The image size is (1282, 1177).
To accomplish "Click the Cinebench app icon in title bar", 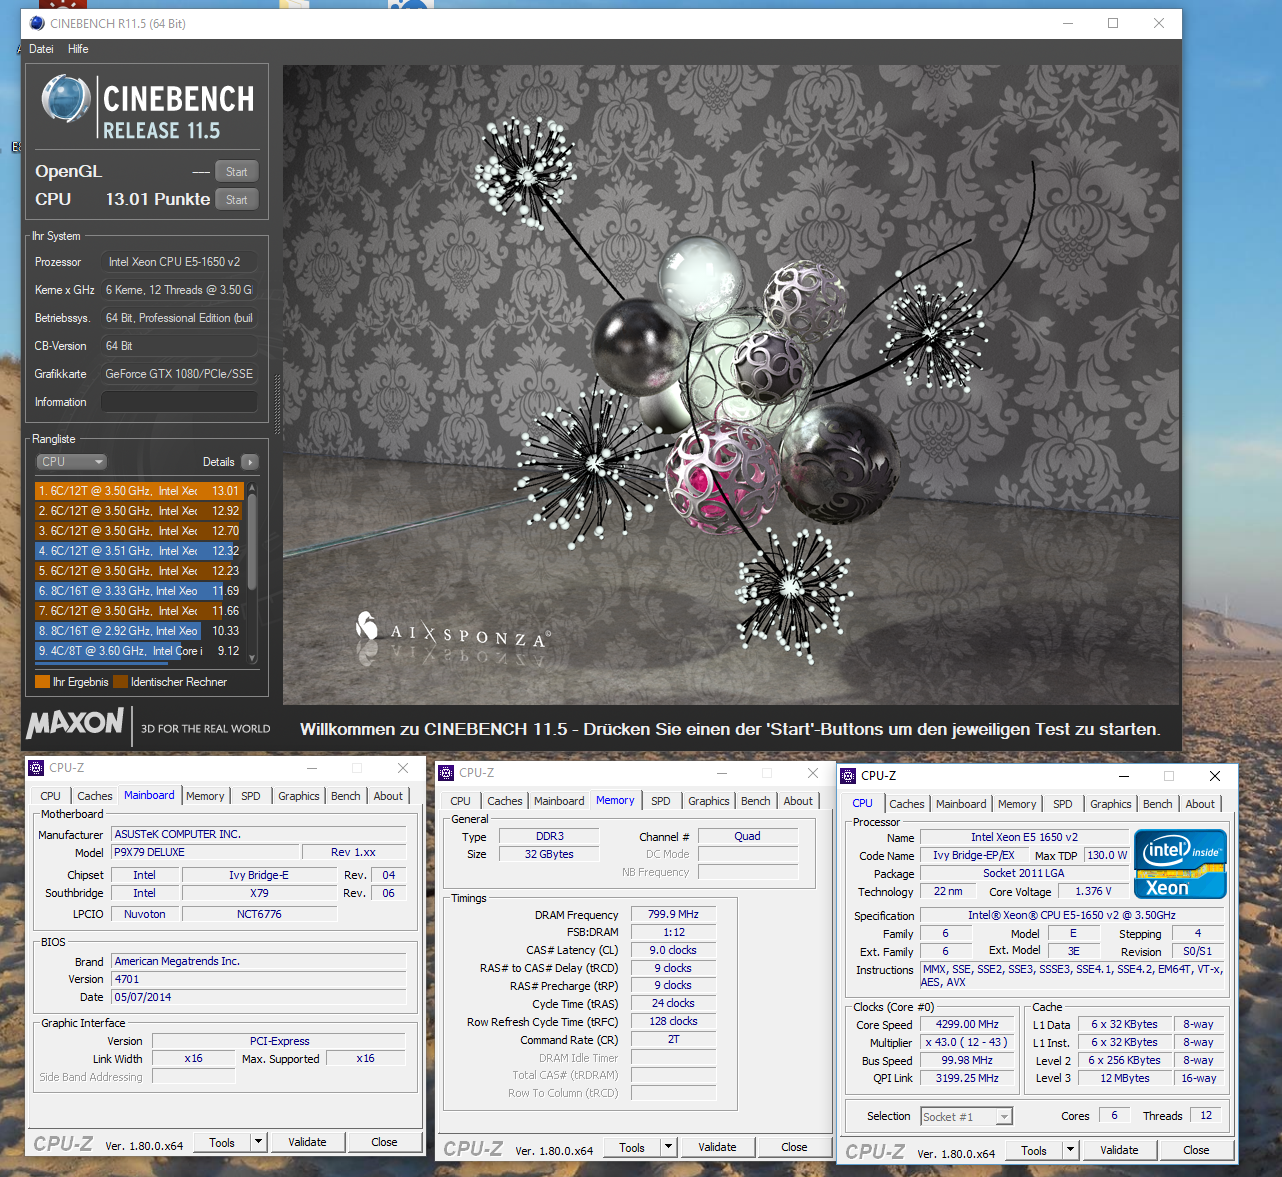I will pos(37,23).
